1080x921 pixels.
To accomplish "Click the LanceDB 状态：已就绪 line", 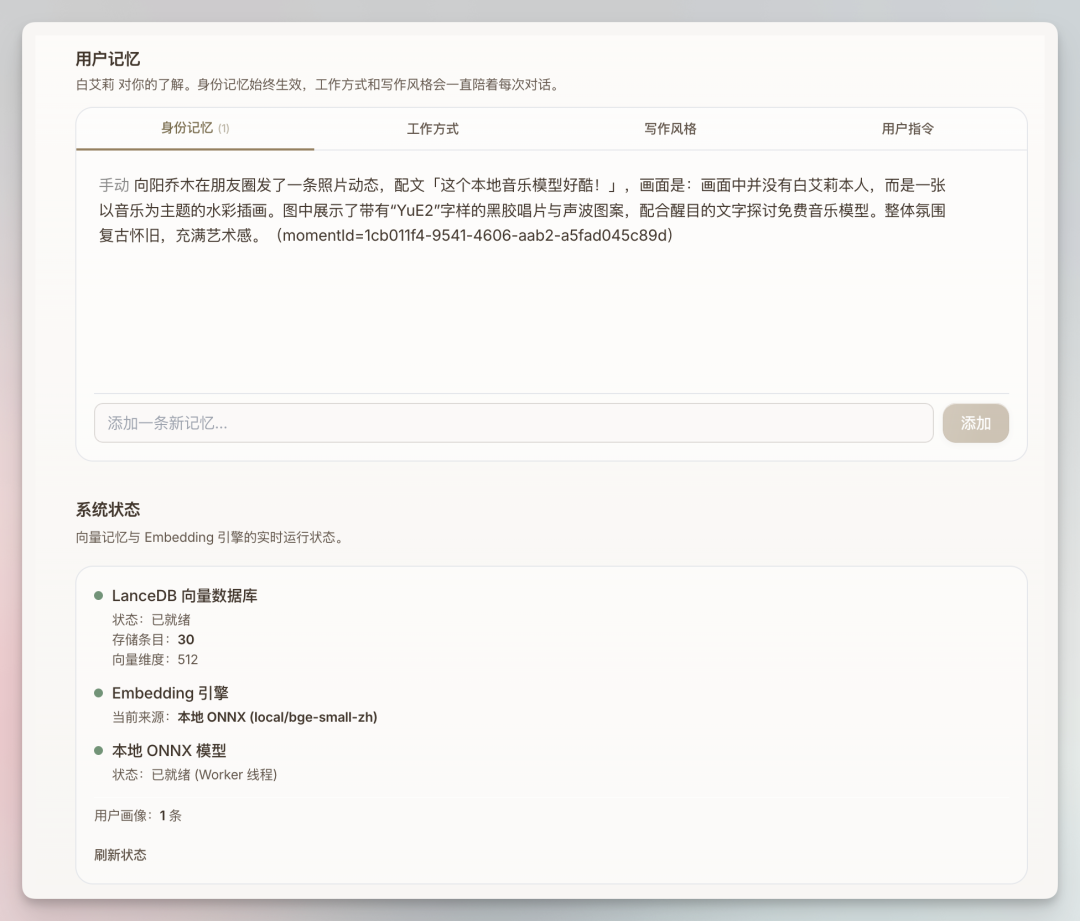I will click(152, 619).
